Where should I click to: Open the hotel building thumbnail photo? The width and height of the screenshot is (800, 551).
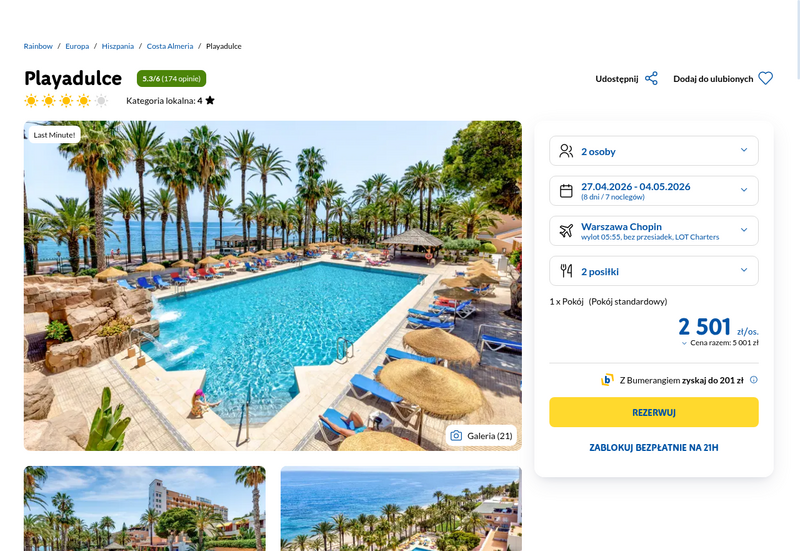(x=145, y=508)
